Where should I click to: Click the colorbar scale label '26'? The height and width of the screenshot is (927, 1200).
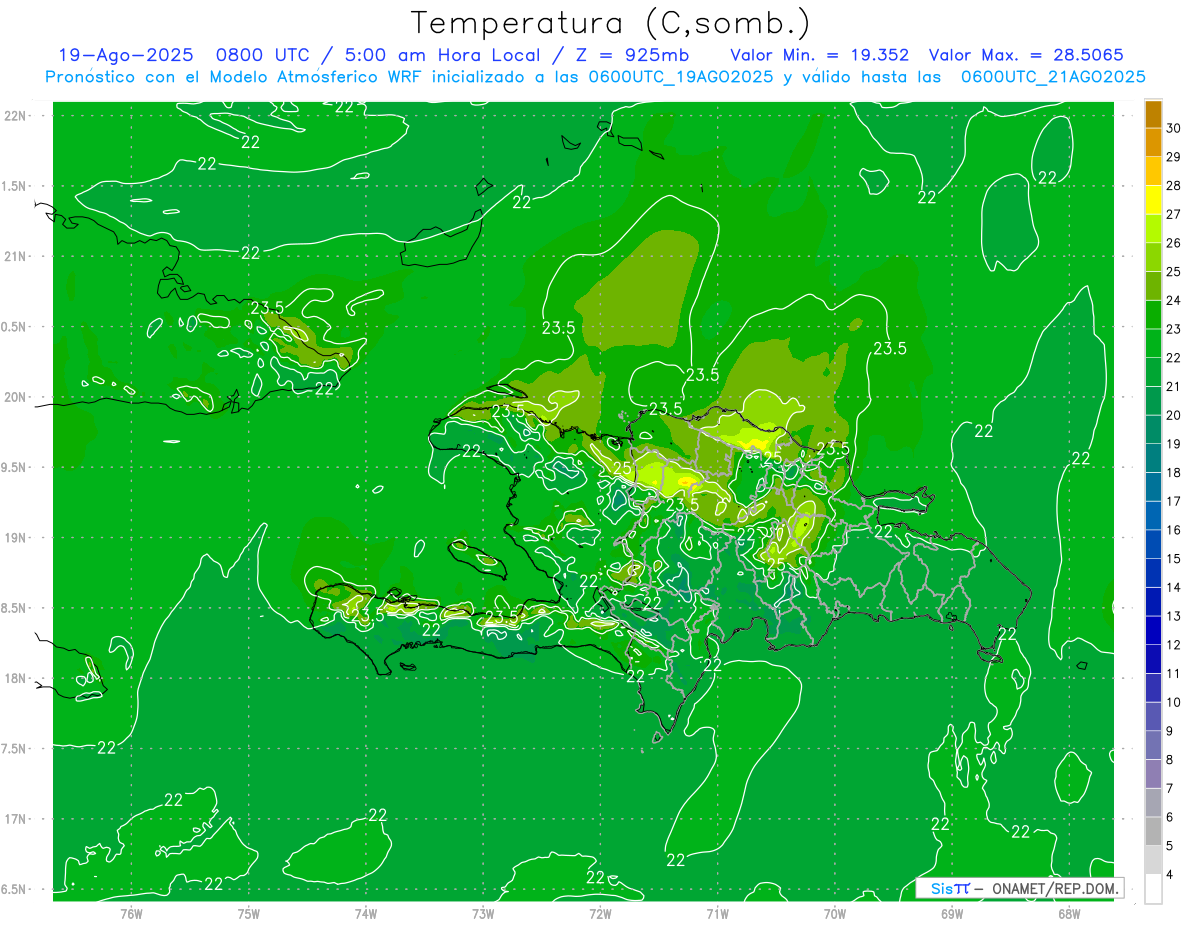1174,243
